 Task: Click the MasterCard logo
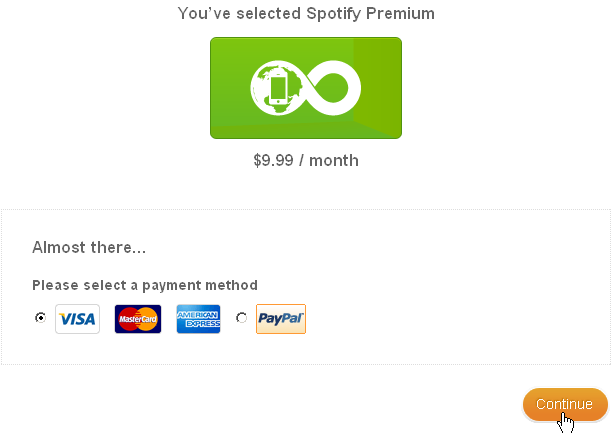[x=138, y=319]
